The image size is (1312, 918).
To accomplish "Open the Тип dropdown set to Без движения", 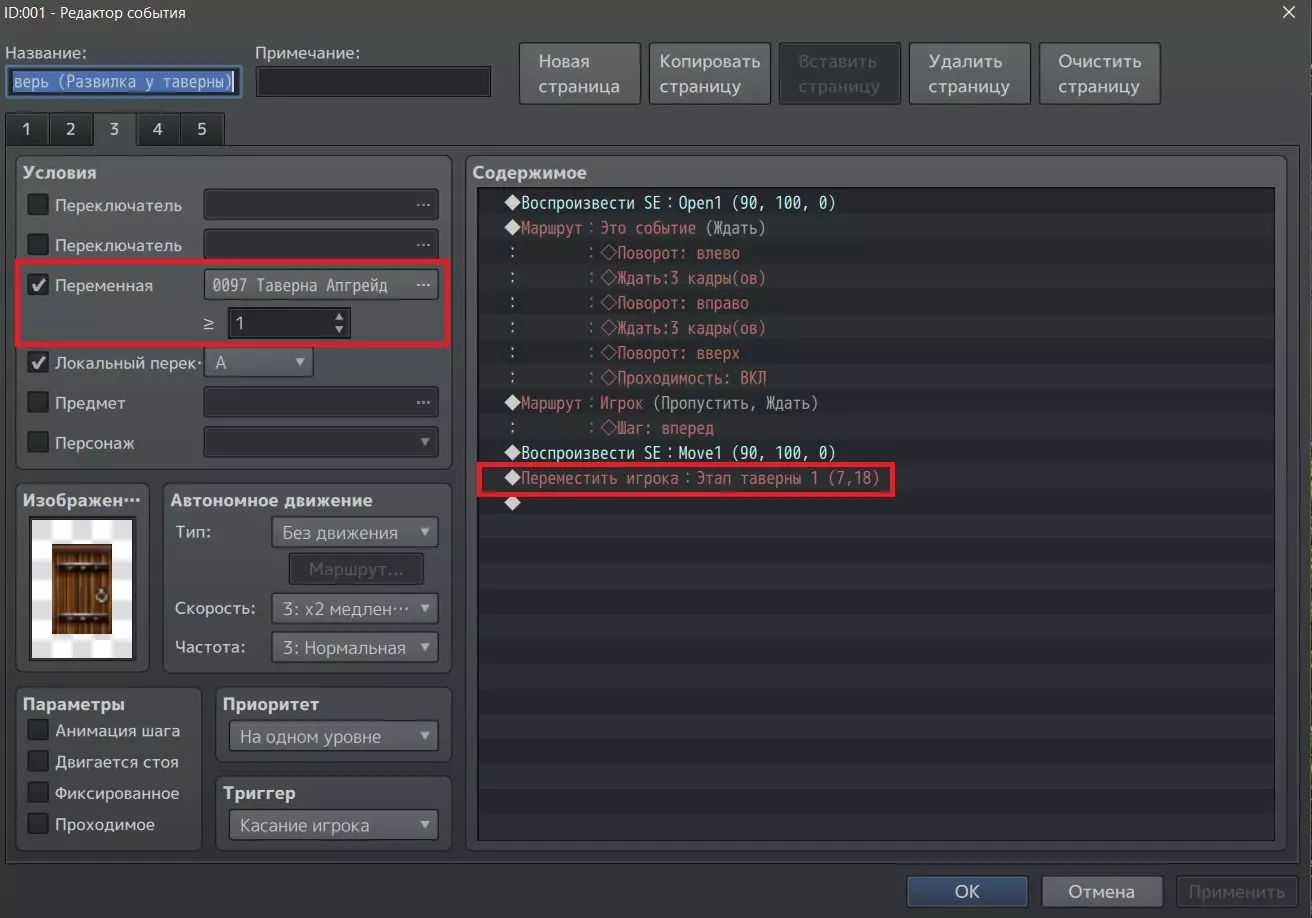I will pos(355,532).
